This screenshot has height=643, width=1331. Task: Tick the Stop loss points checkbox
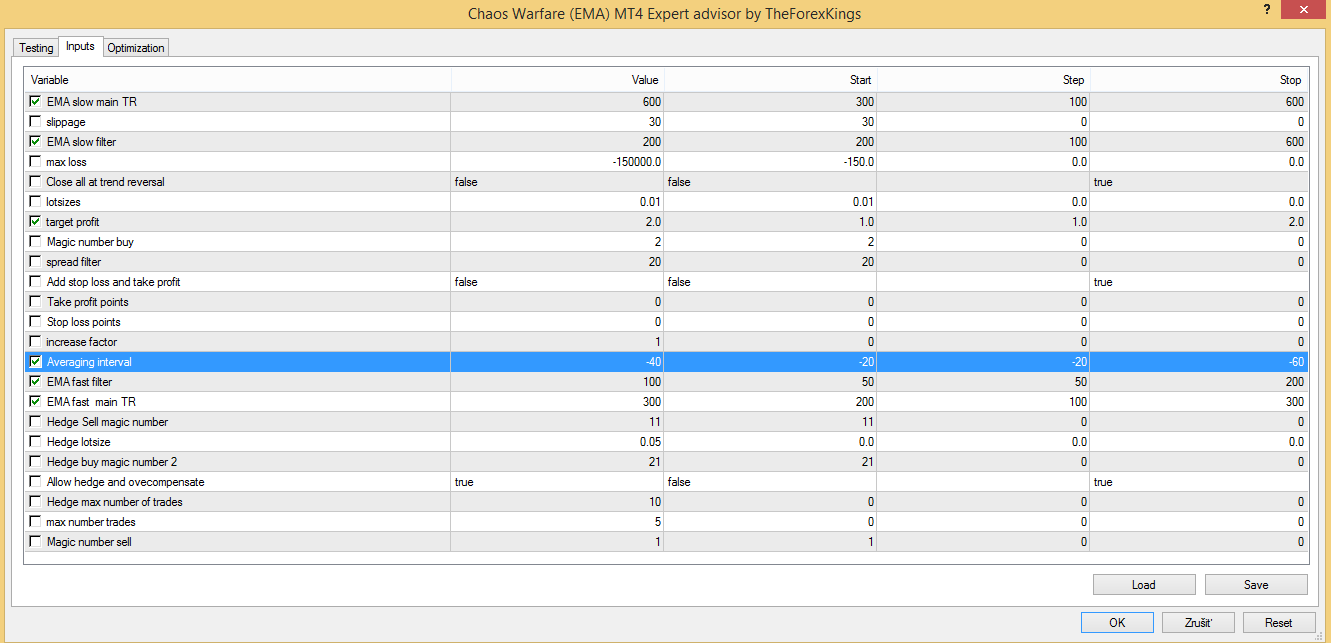point(36,322)
